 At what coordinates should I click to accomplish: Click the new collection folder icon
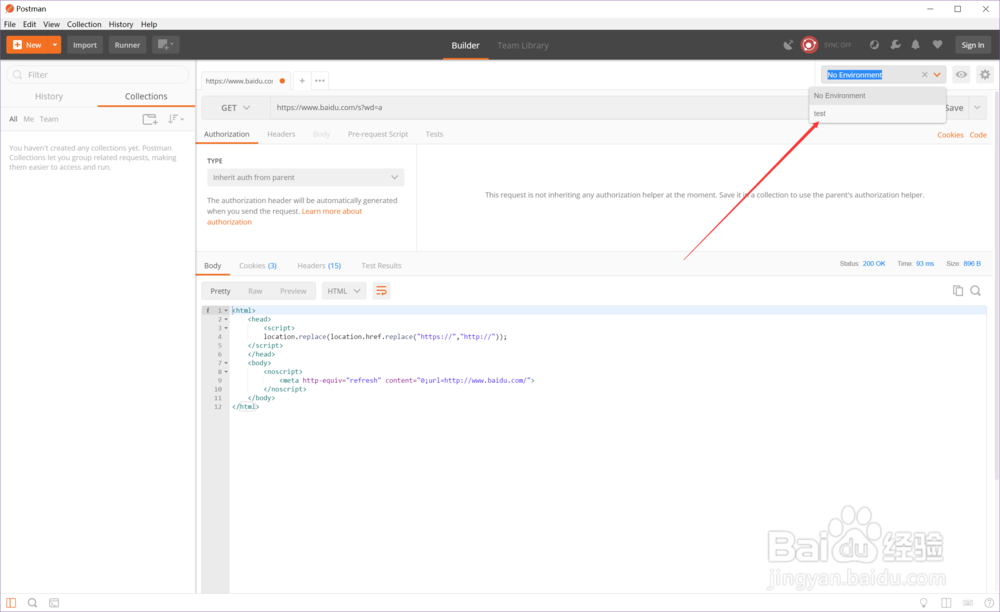pyautogui.click(x=150, y=119)
